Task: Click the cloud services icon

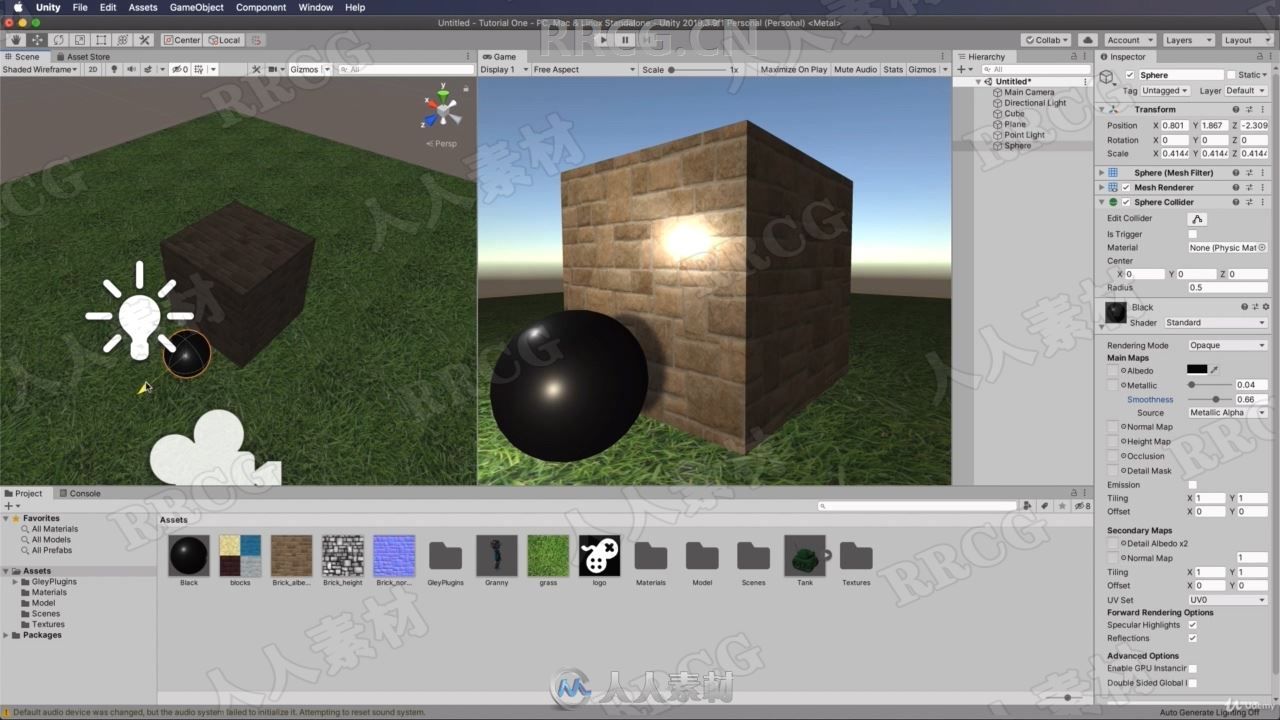Action: [1088, 40]
